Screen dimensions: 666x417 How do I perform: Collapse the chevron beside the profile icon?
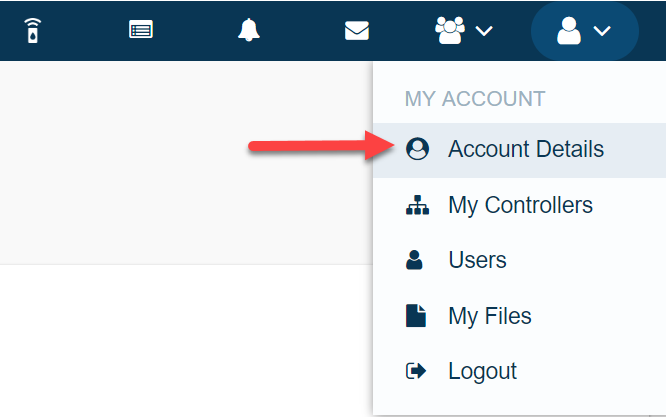(x=602, y=31)
